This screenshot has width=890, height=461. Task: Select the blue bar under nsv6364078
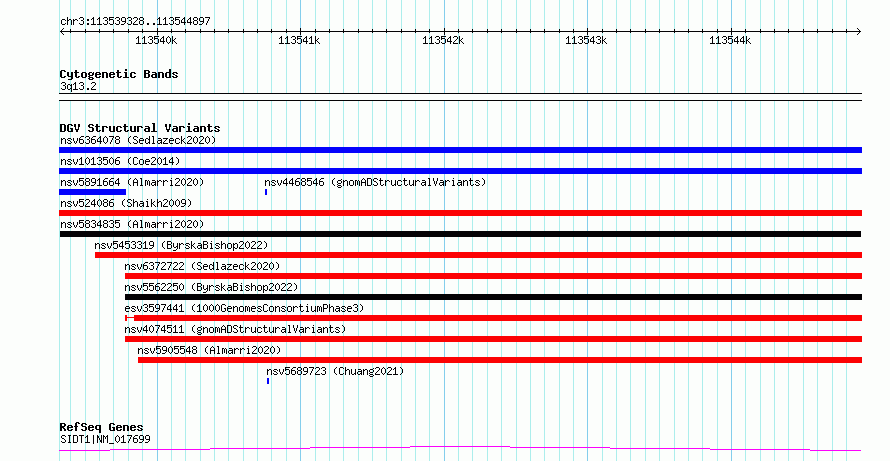click(x=460, y=150)
